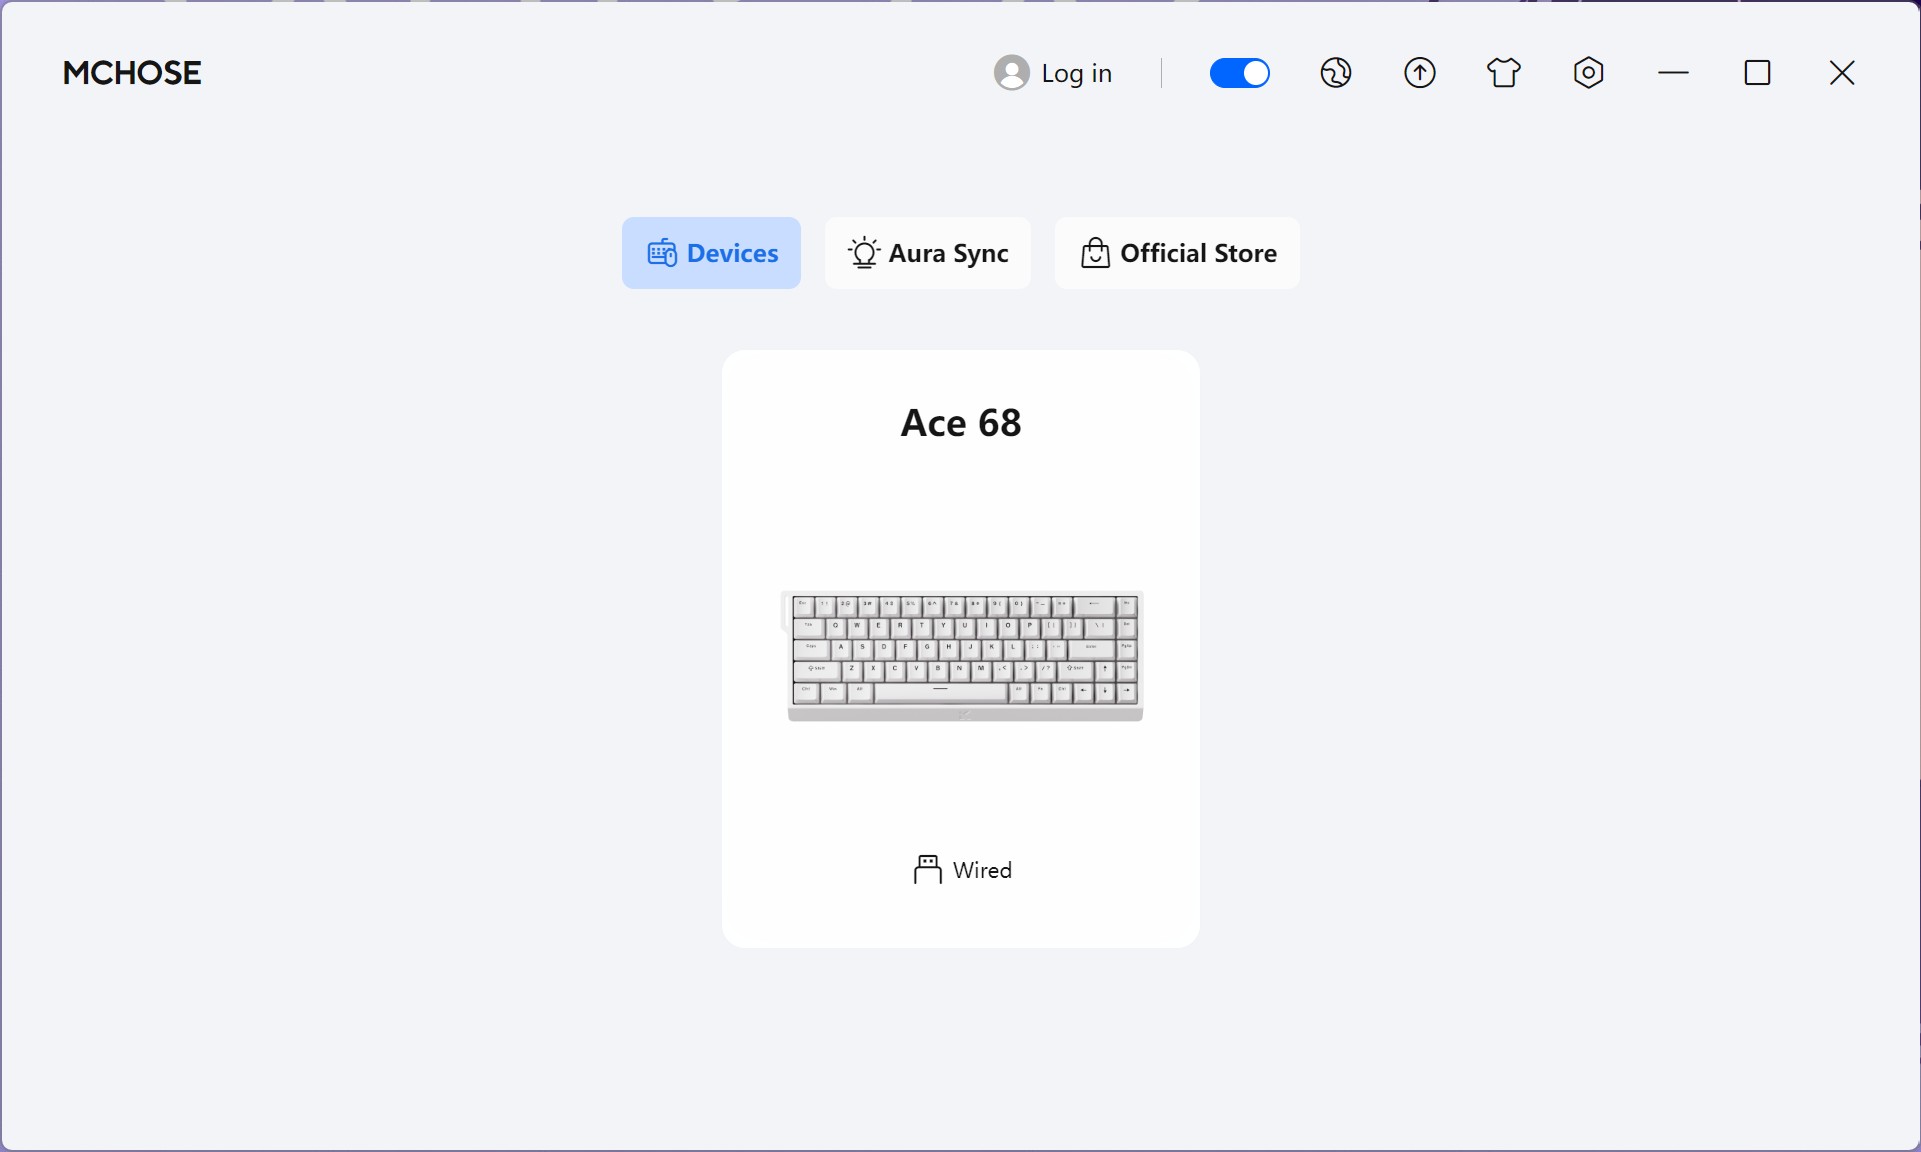Viewport: 1921px width, 1152px height.
Task: Maximize the MCHOSE window
Action: click(1757, 73)
